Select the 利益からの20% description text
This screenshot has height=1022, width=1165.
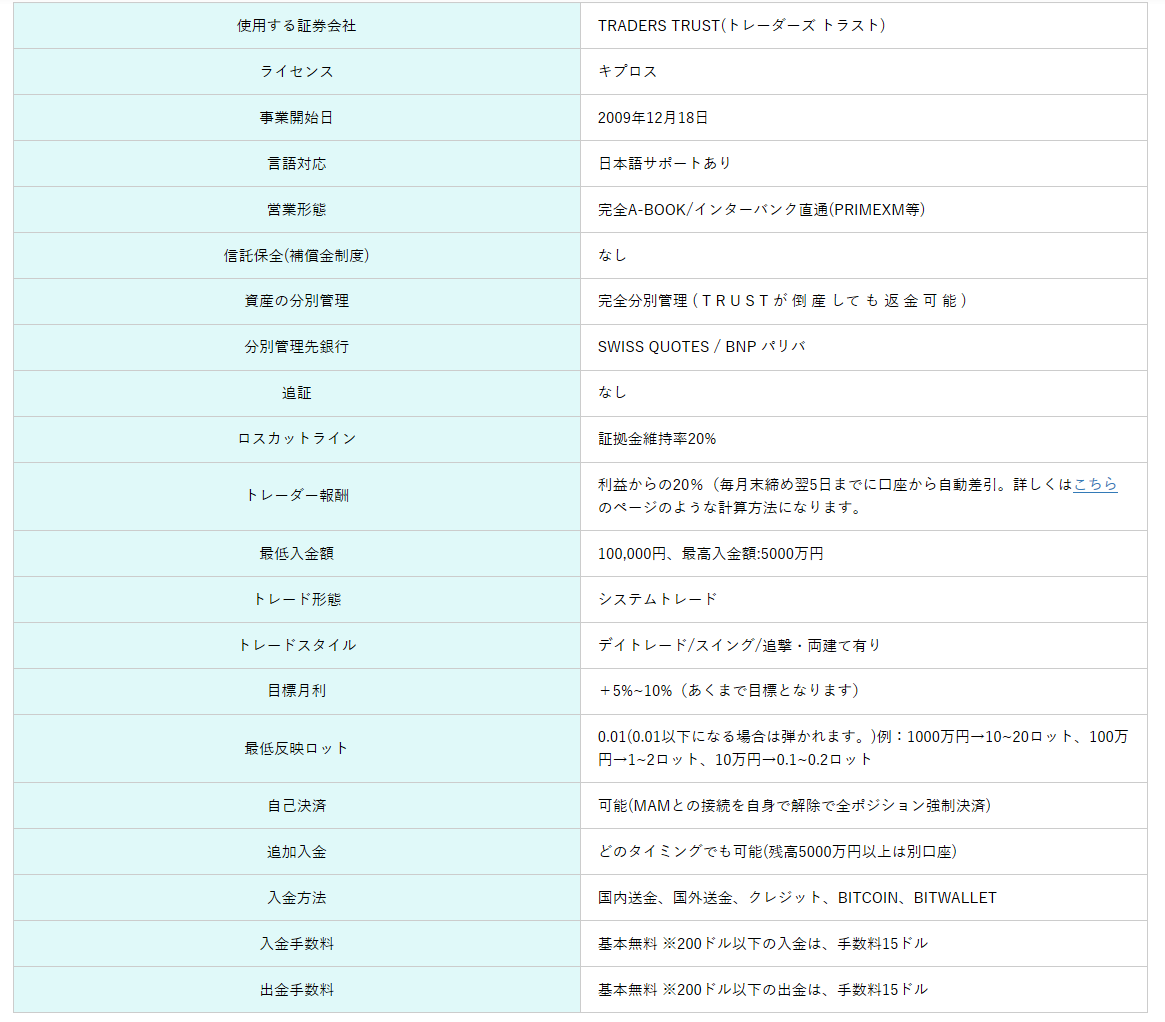pyautogui.click(x=857, y=495)
